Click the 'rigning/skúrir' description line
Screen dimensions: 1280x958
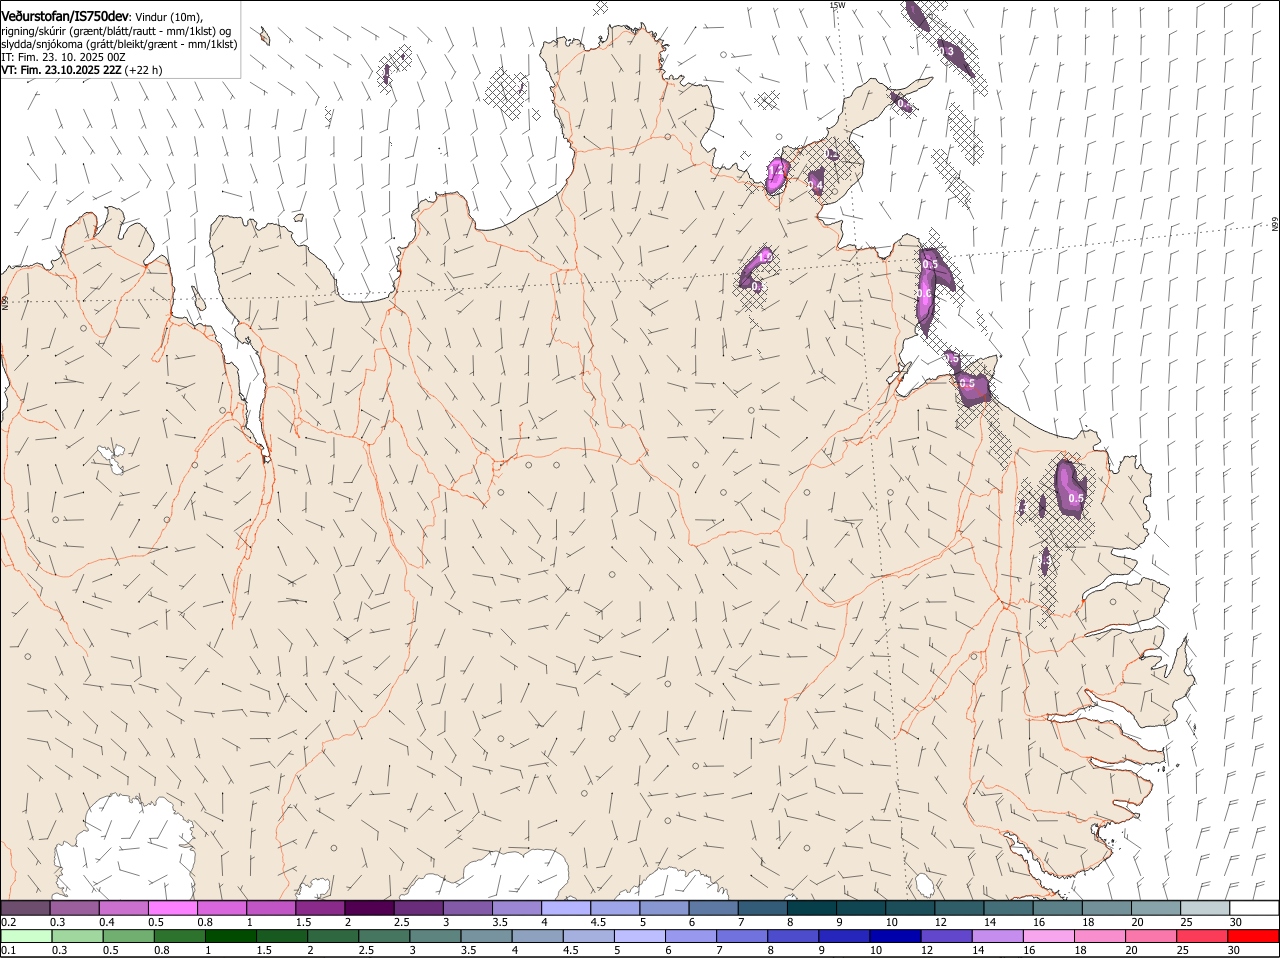point(116,31)
